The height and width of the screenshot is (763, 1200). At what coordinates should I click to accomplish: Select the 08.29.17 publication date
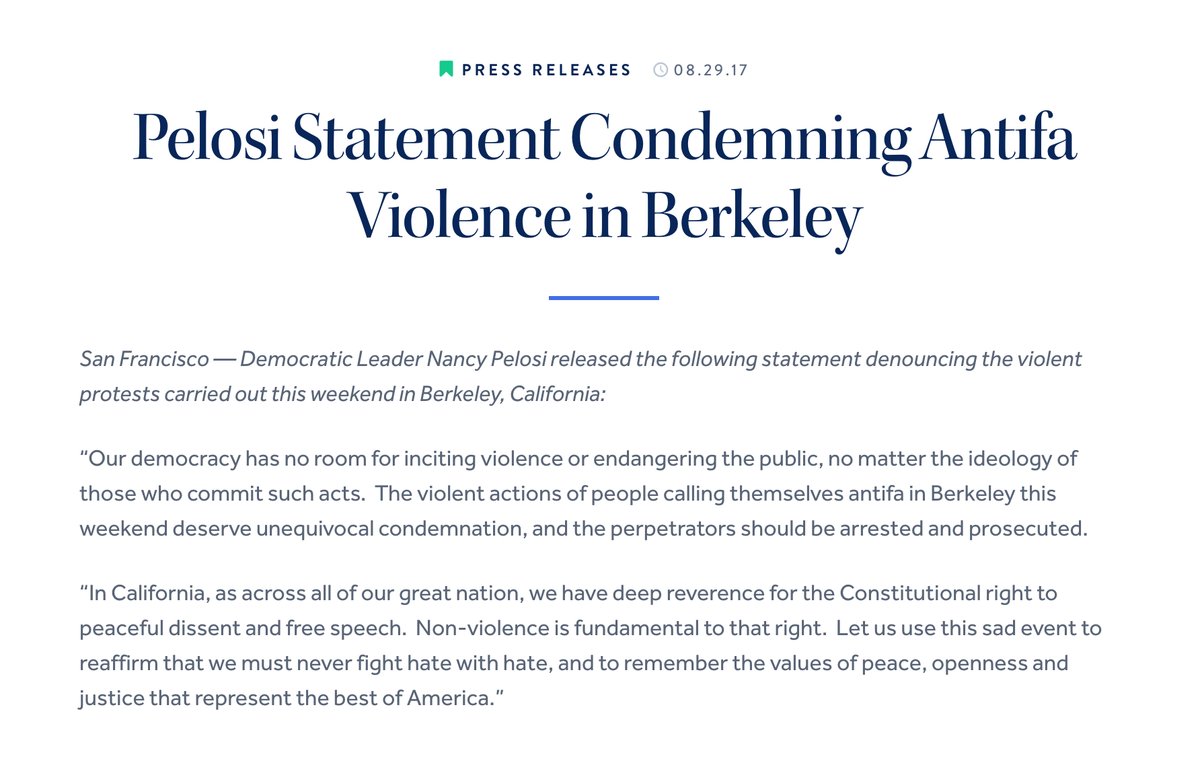711,70
